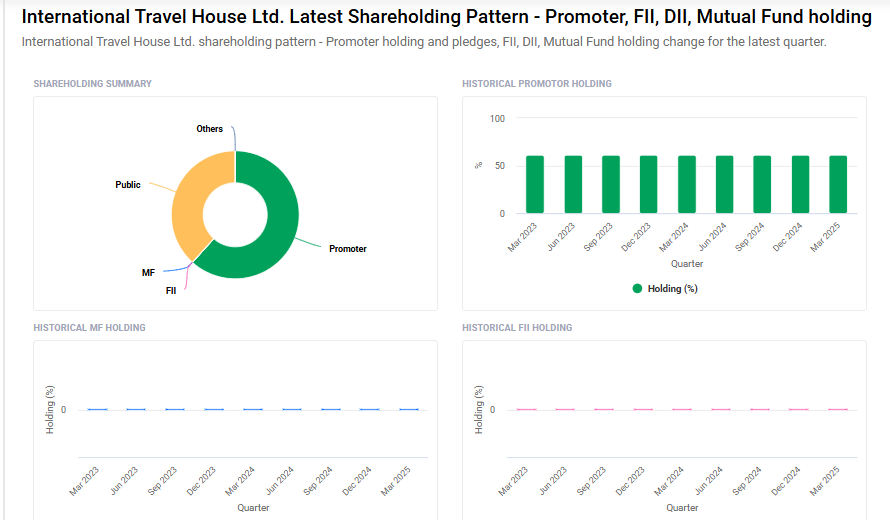Select the Others label on donut chart
The width and height of the screenshot is (890, 520).
pyautogui.click(x=209, y=129)
